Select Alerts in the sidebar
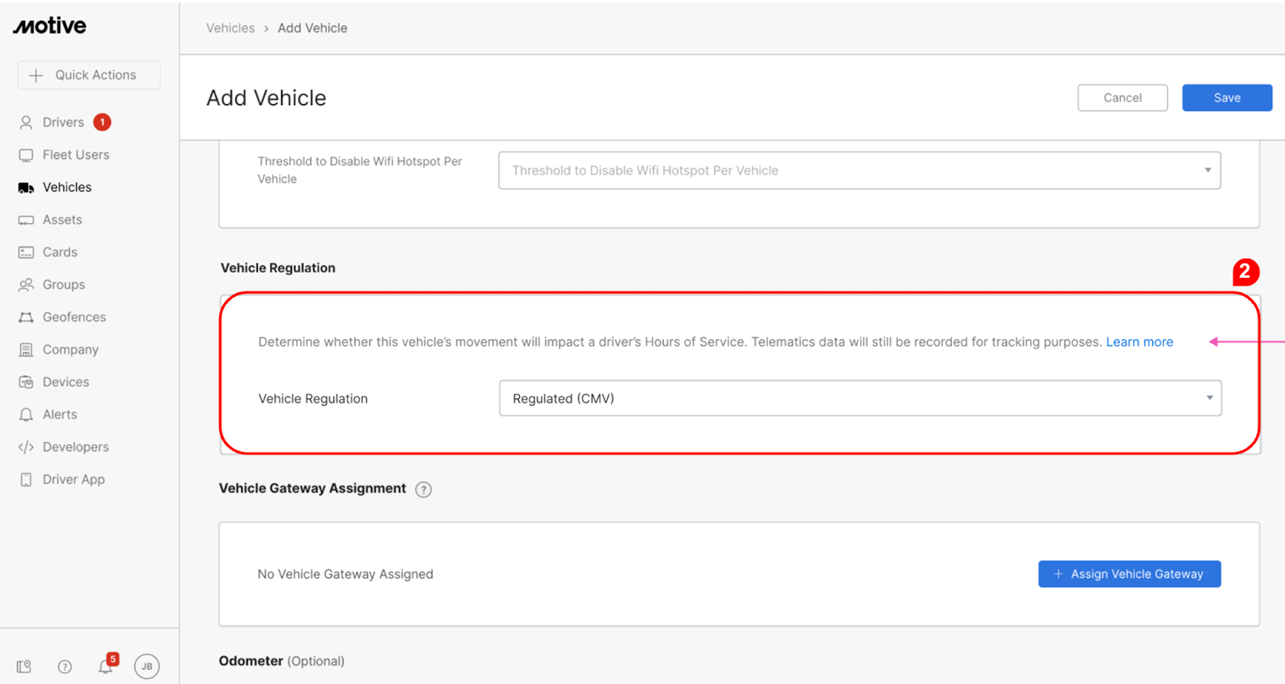This screenshot has height=684, width=1285. pos(59,414)
